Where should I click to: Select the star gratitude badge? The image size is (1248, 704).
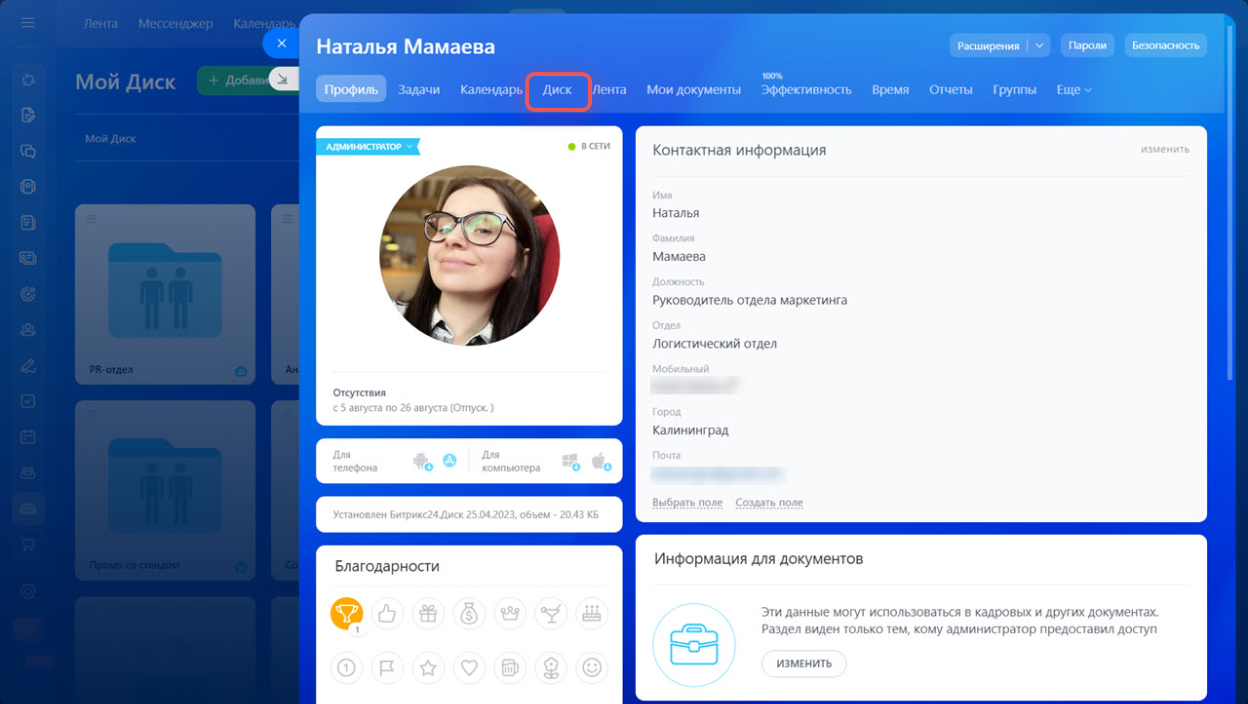429,667
